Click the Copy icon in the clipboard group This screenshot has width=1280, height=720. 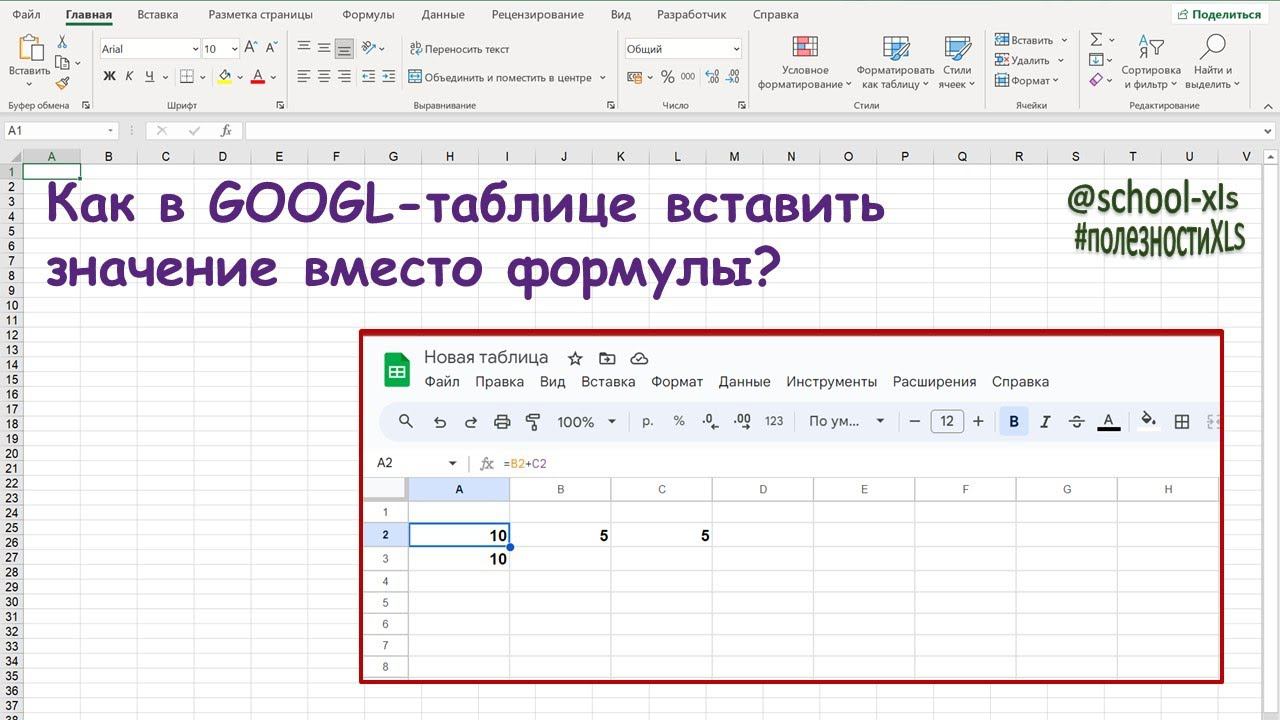point(62,63)
